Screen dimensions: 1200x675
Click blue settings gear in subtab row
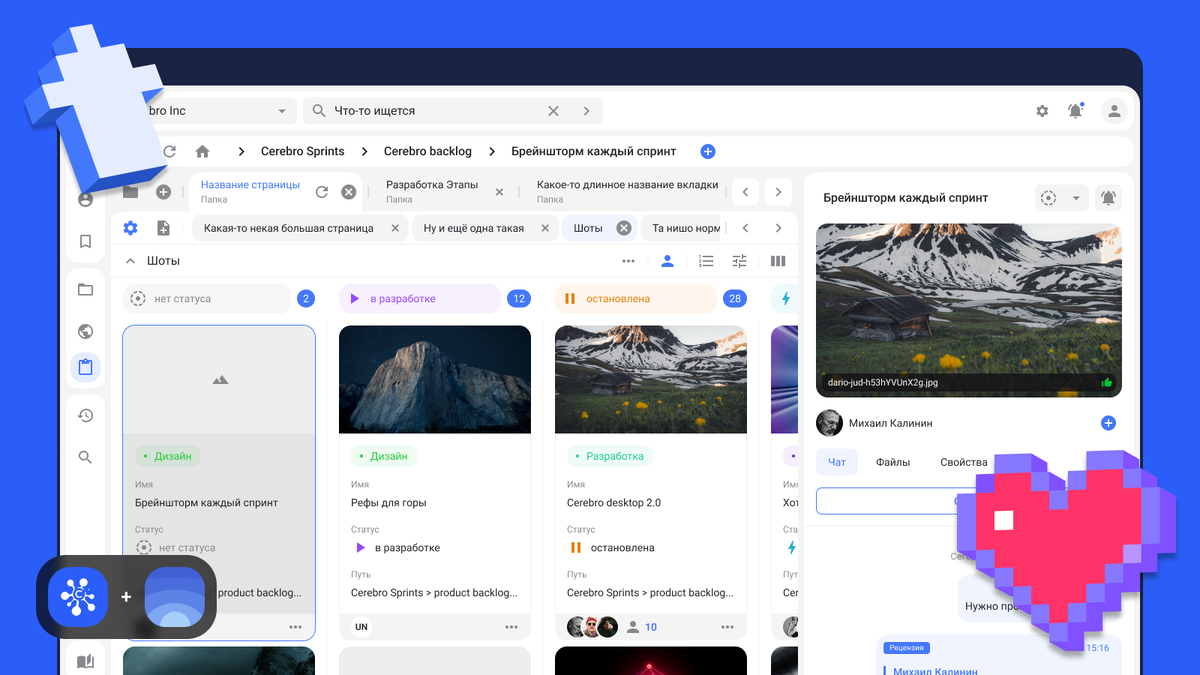point(130,228)
